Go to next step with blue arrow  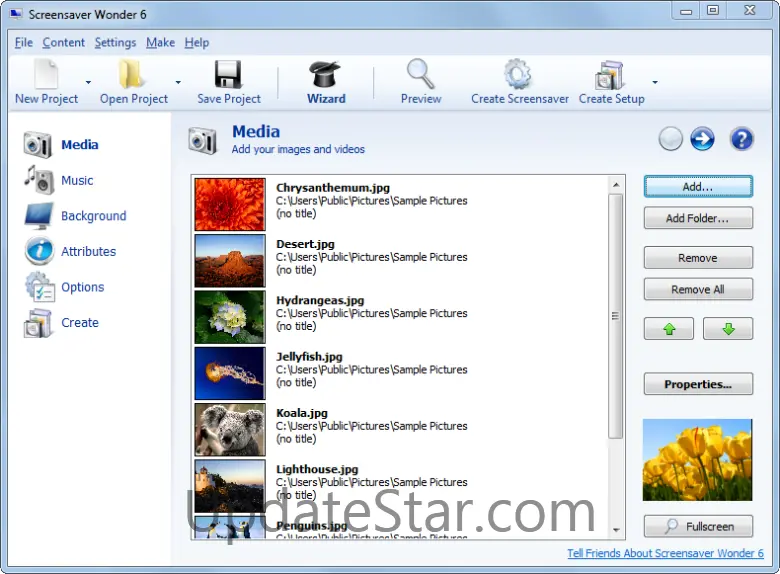703,139
